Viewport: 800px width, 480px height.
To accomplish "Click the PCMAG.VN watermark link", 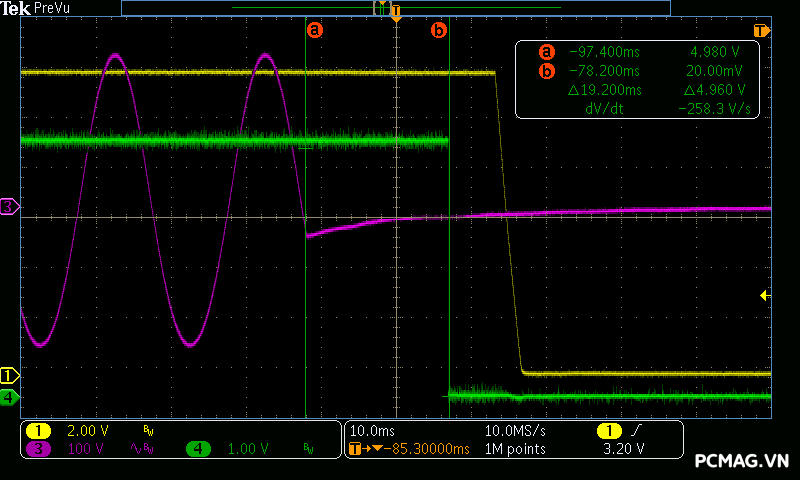I will click(742, 460).
